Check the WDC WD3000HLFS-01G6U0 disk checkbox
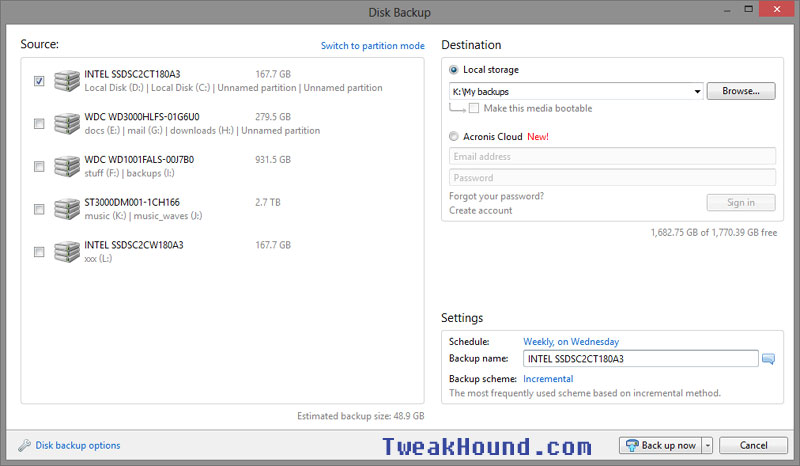 (x=39, y=124)
